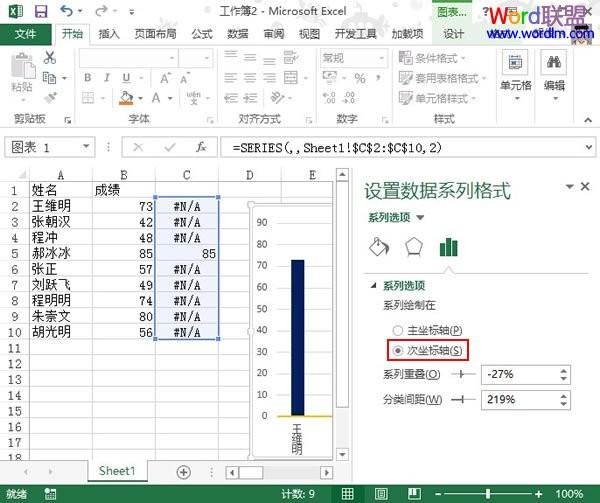The width and height of the screenshot is (600, 503).
Task: Add a new sheet with plus icon
Action: [183, 471]
